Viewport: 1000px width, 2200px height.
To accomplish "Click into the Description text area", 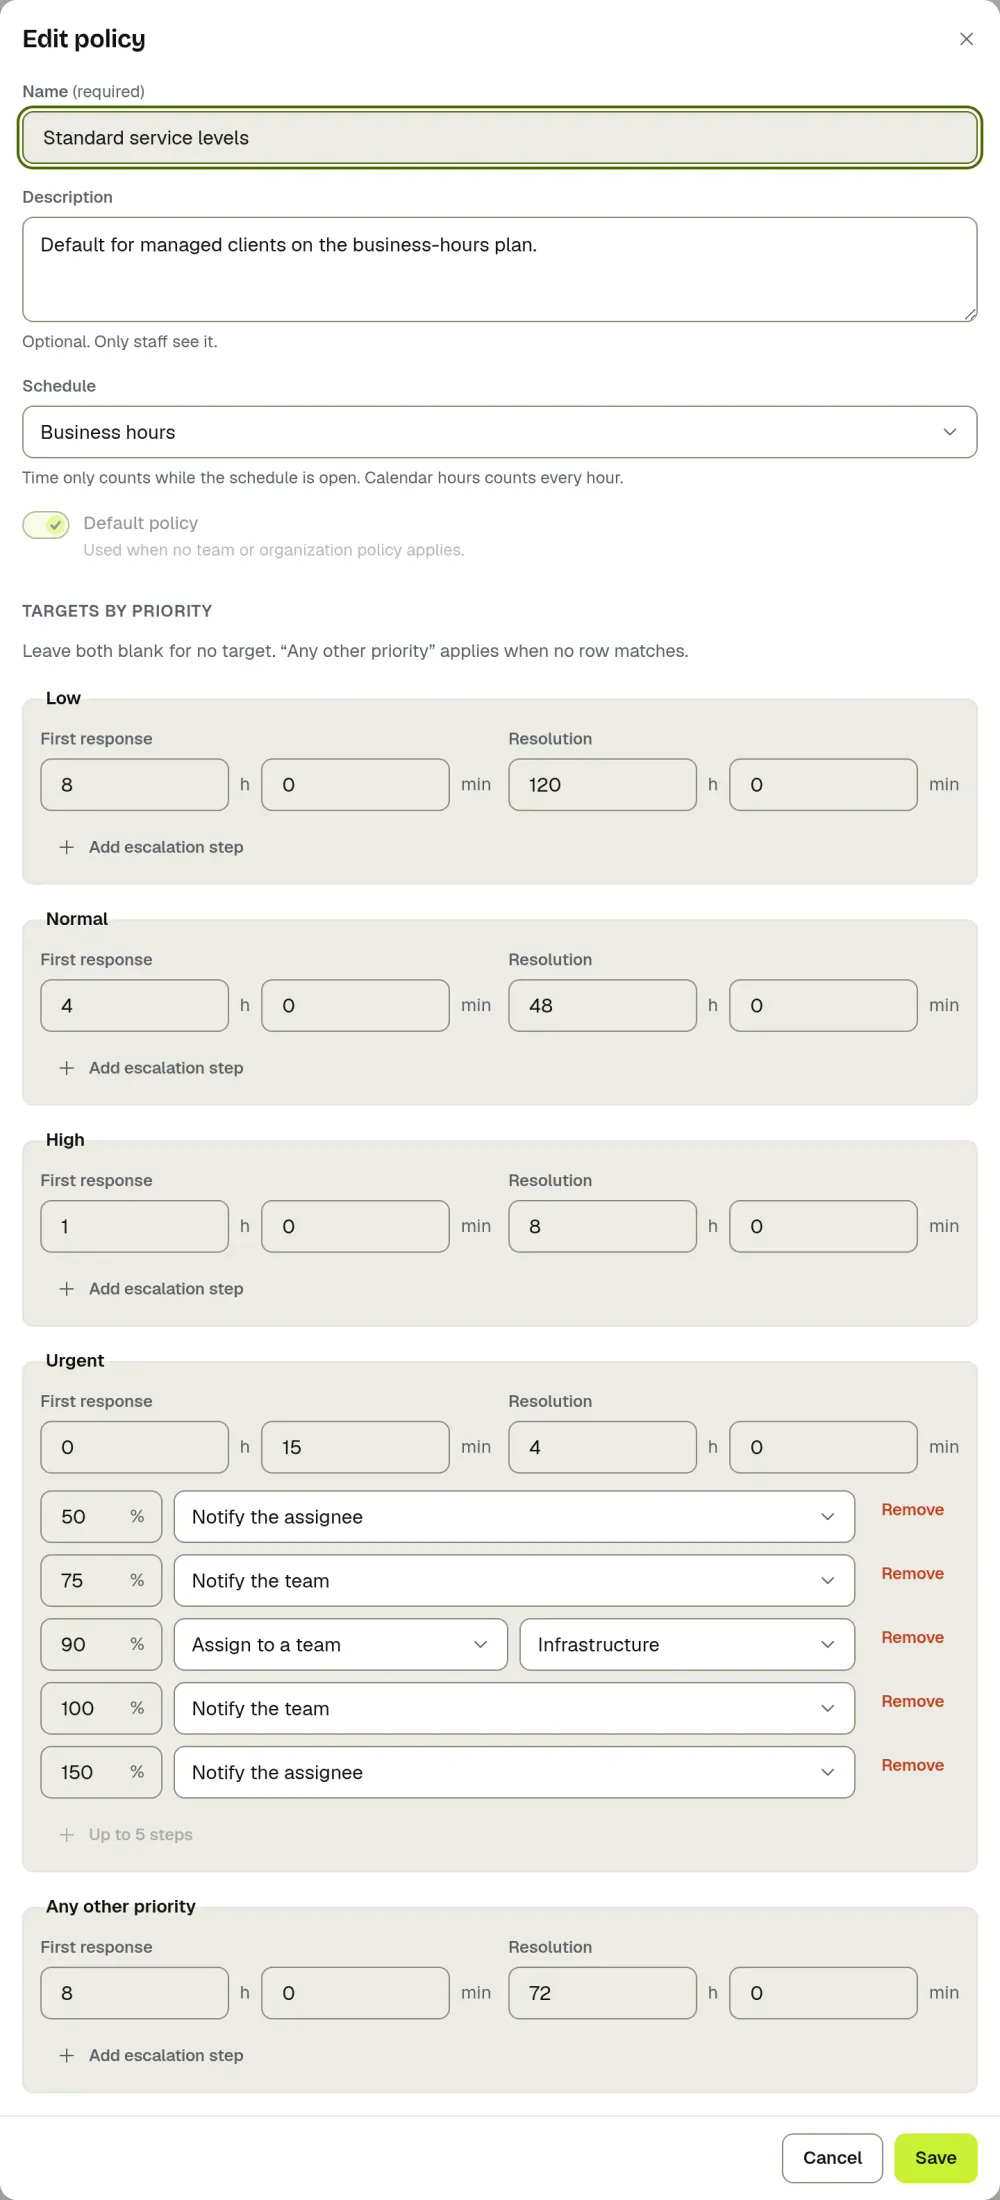I will [x=500, y=269].
